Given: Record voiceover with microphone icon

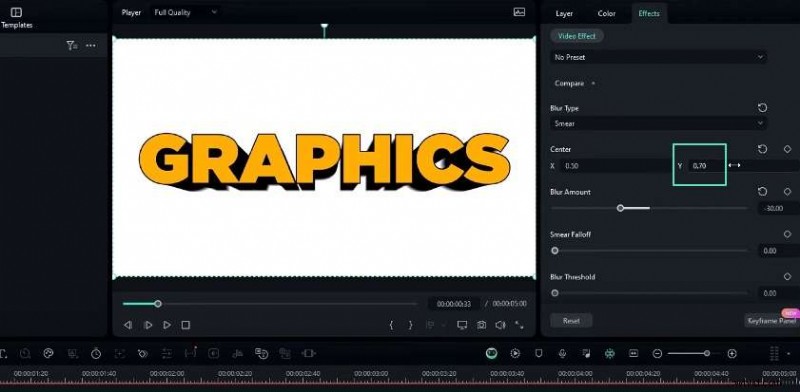Looking at the screenshot, I should [x=562, y=353].
